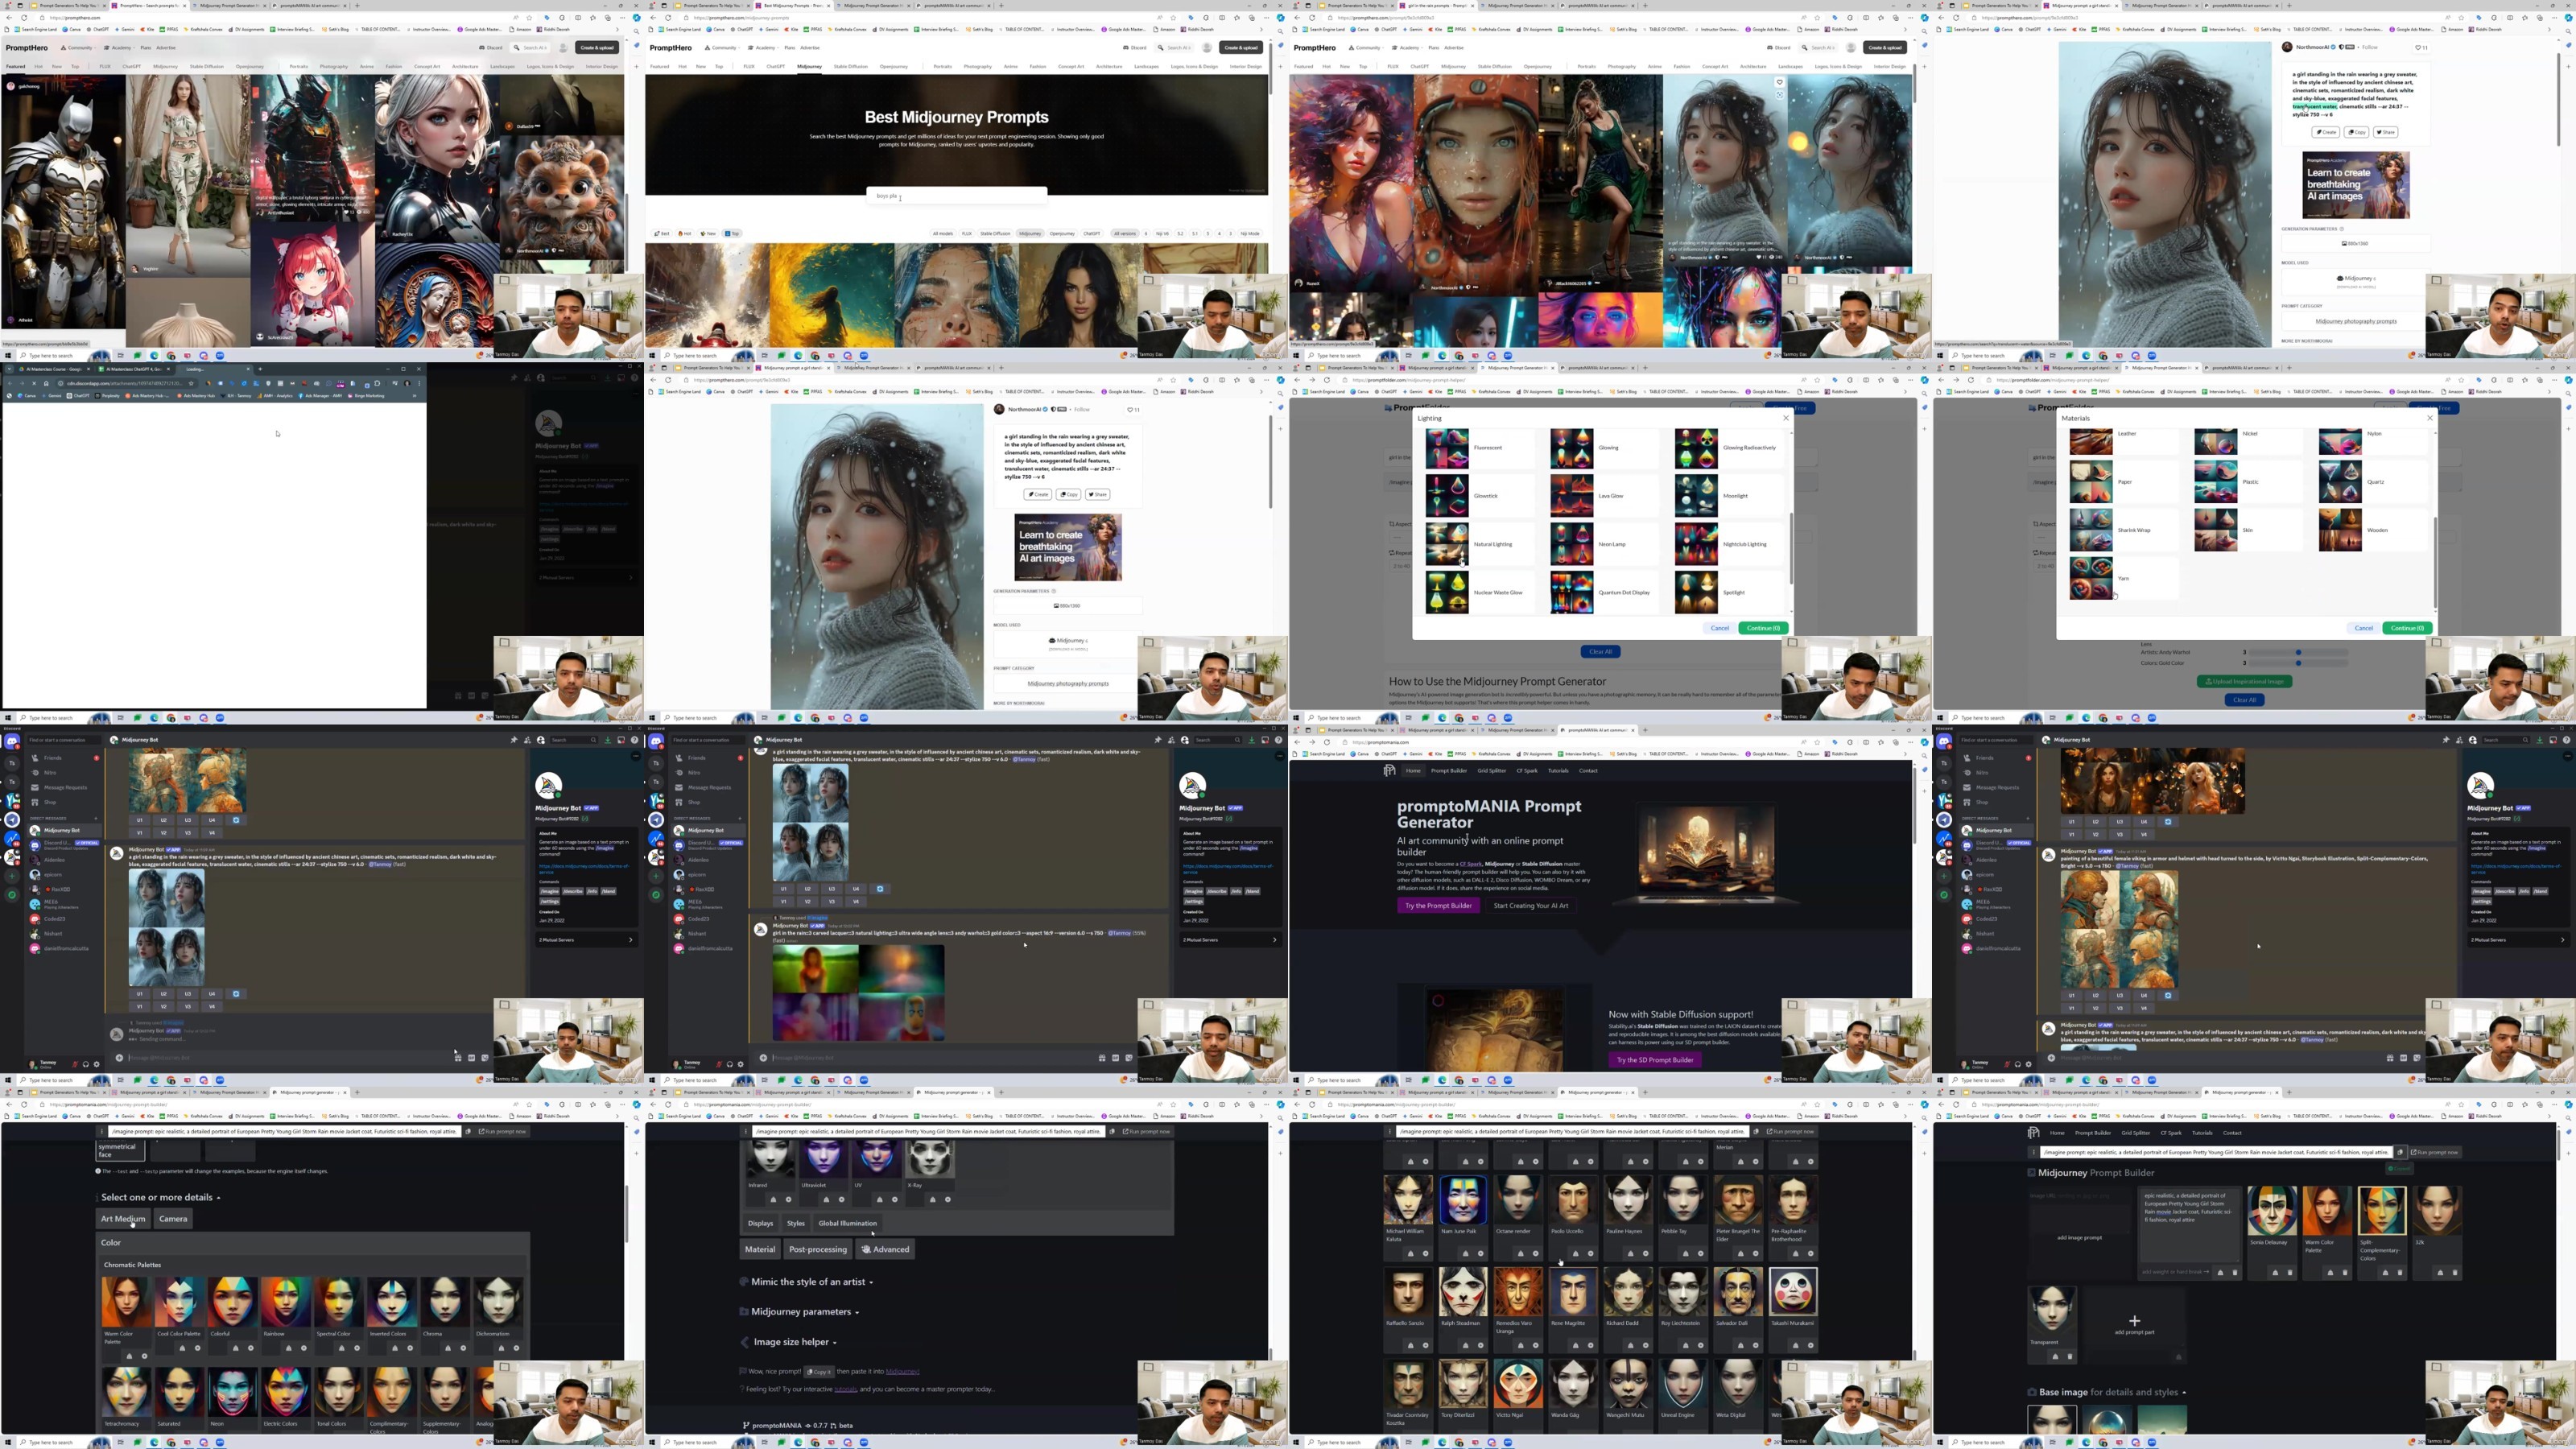Adjust the Artists: Andy Warhol weight slider
Screen dimensions: 2576x1449
pyautogui.click(x=2298, y=652)
